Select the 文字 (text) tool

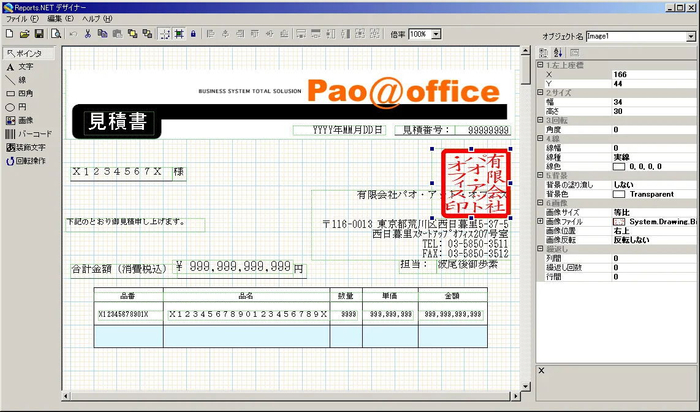point(20,66)
